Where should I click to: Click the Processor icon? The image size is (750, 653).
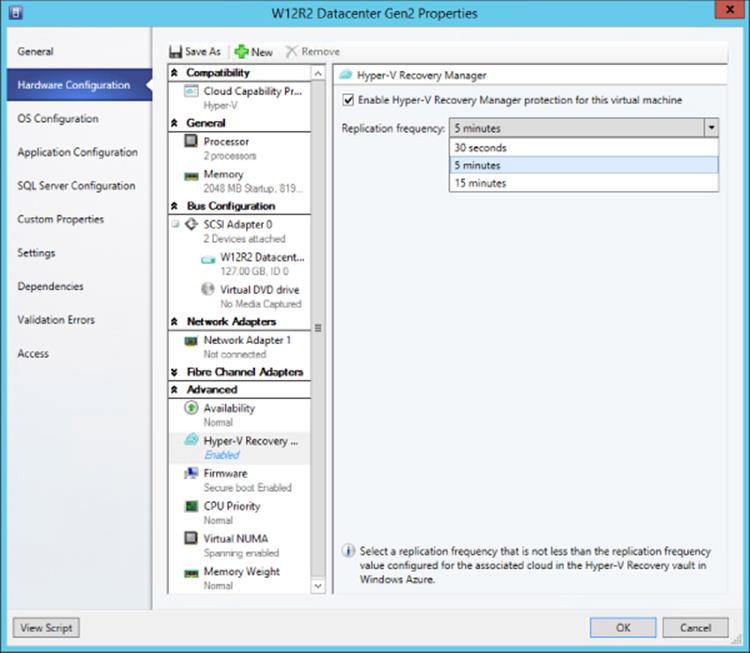tap(191, 141)
